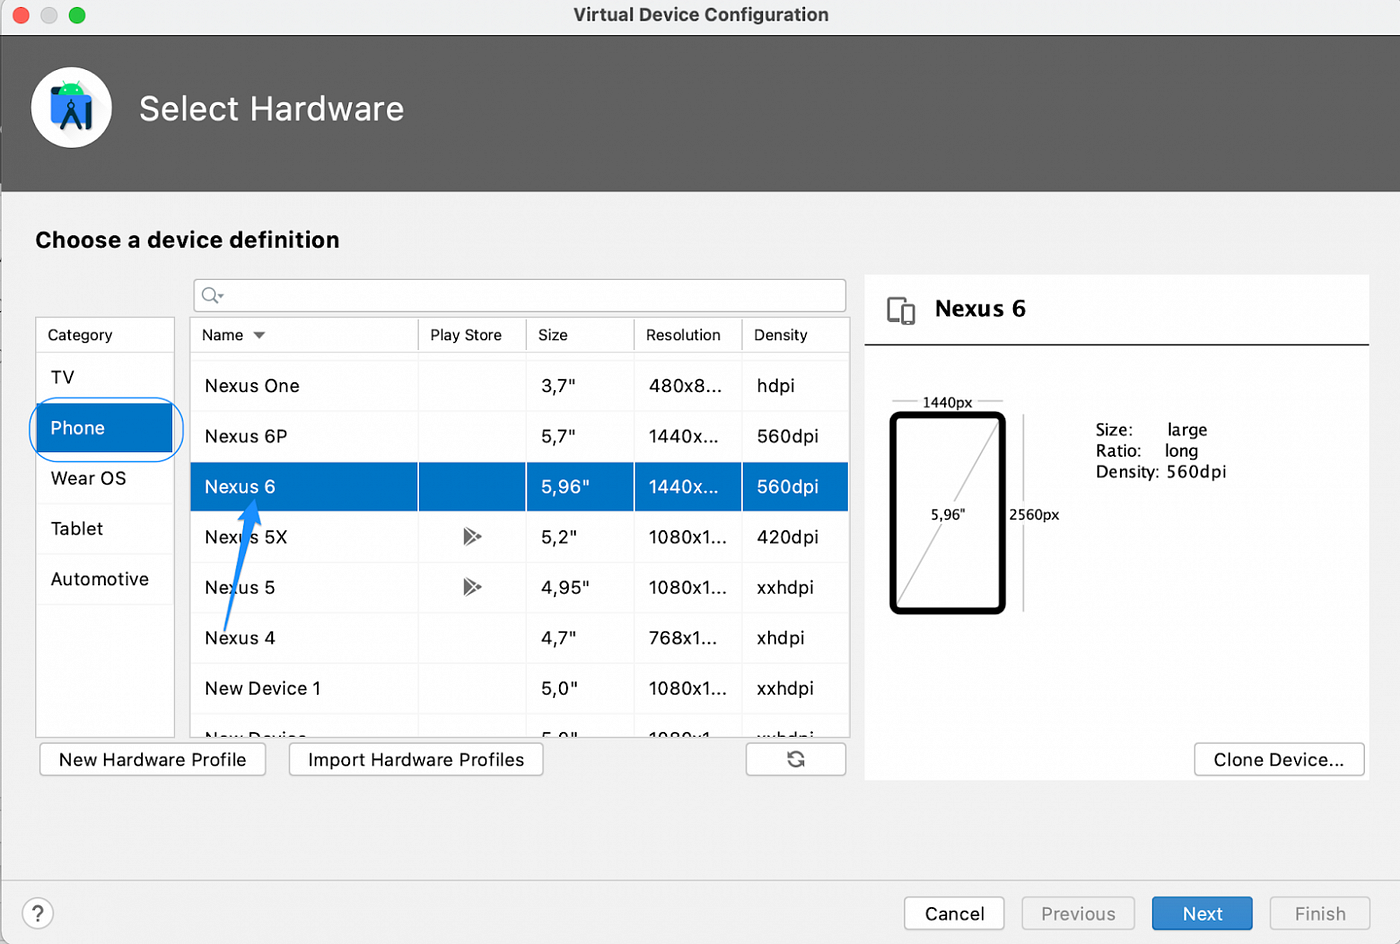Image resolution: width=1400 pixels, height=944 pixels.
Task: Click the Play Store icon for Nexus 5X
Action: [x=472, y=537]
